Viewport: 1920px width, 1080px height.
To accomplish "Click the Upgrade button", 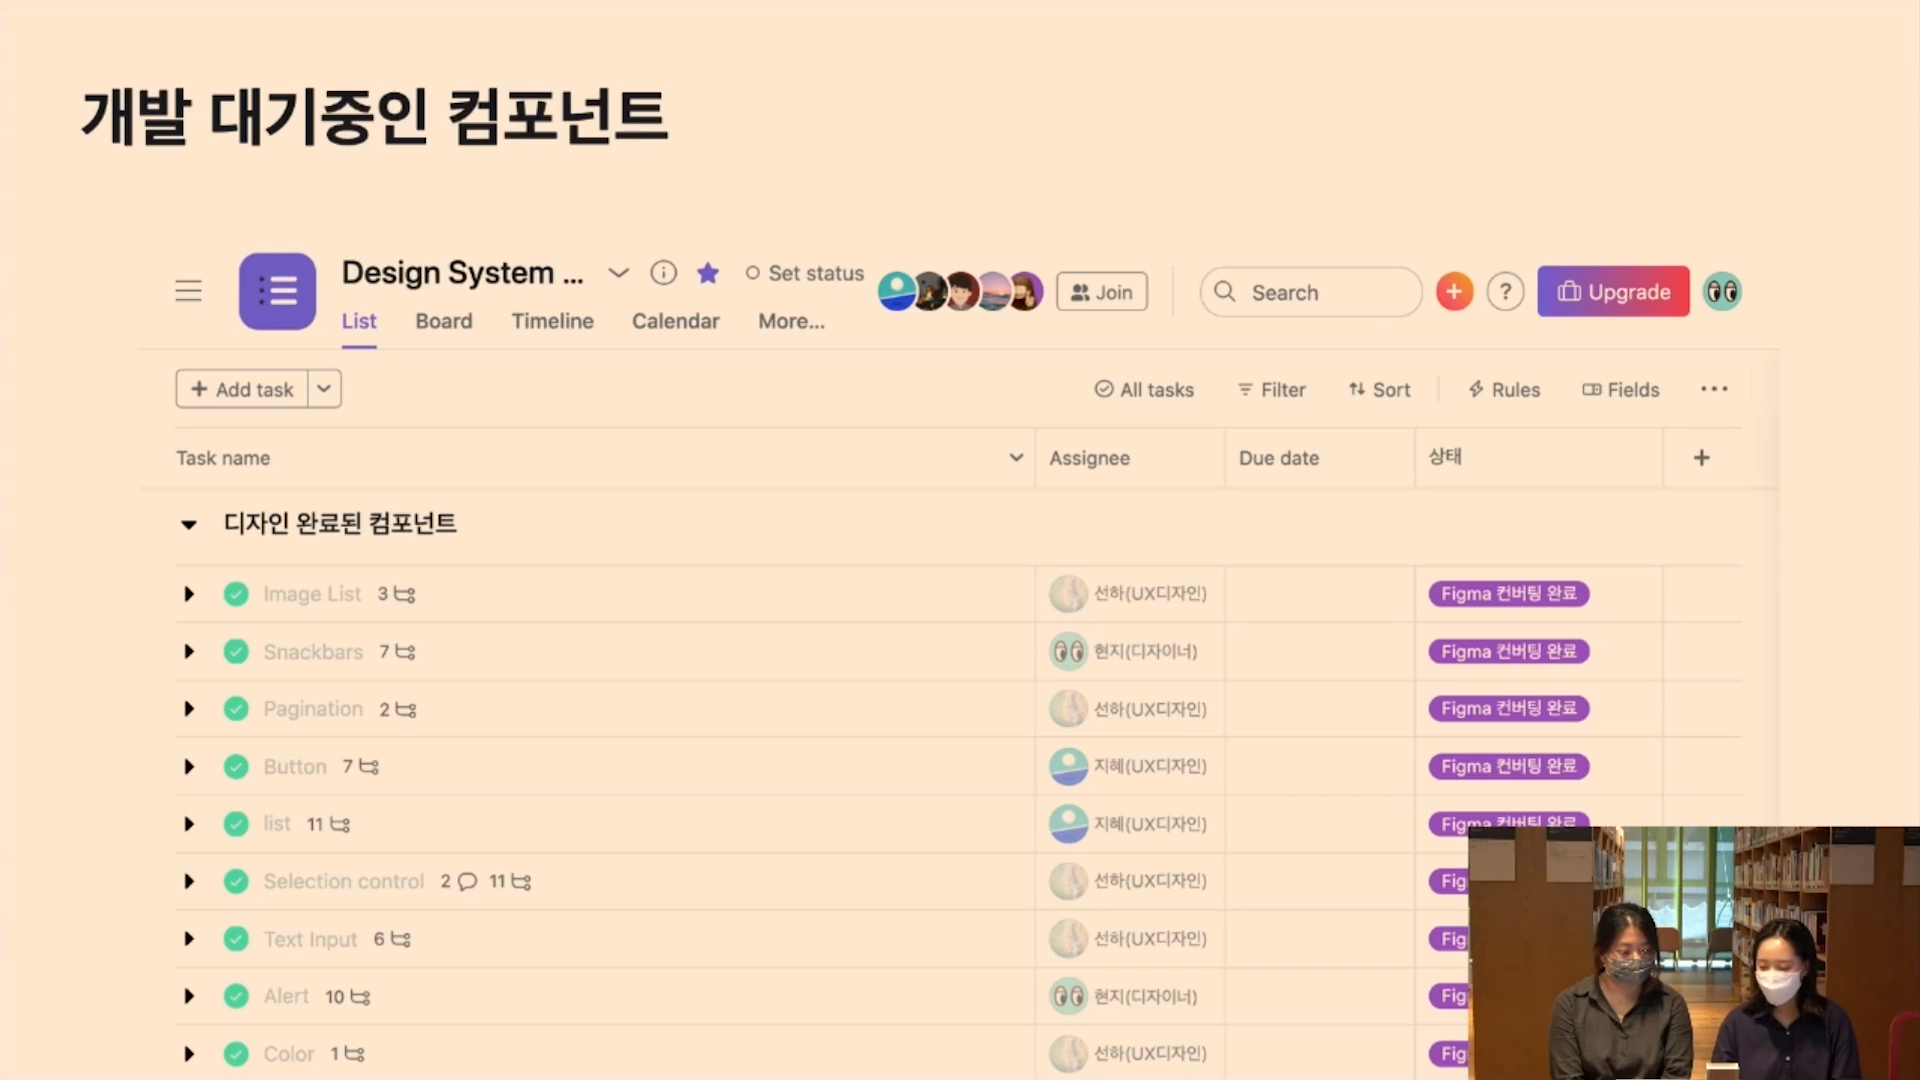I will (x=1613, y=292).
